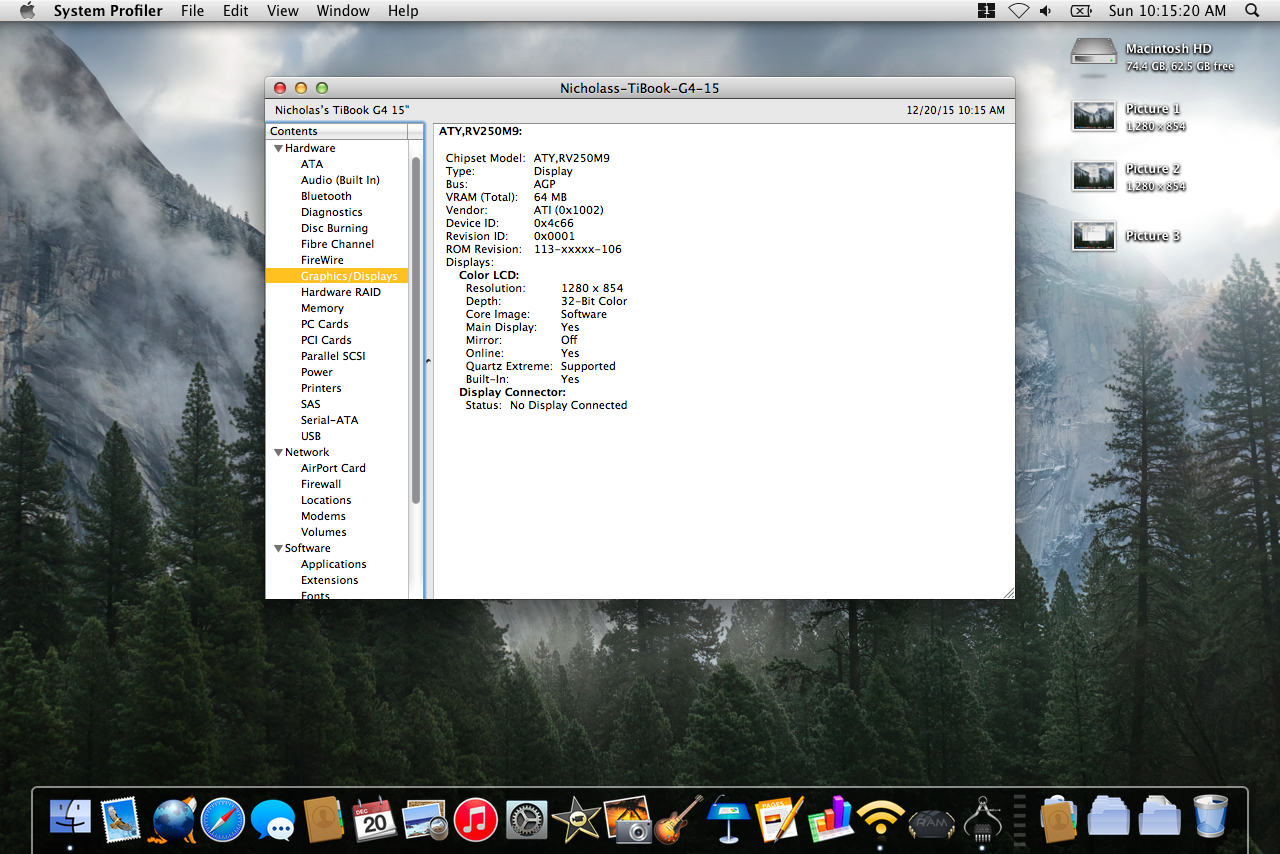This screenshot has width=1280, height=854.
Task: Select Fibre Channel in the sidebar
Action: pyautogui.click(x=337, y=244)
